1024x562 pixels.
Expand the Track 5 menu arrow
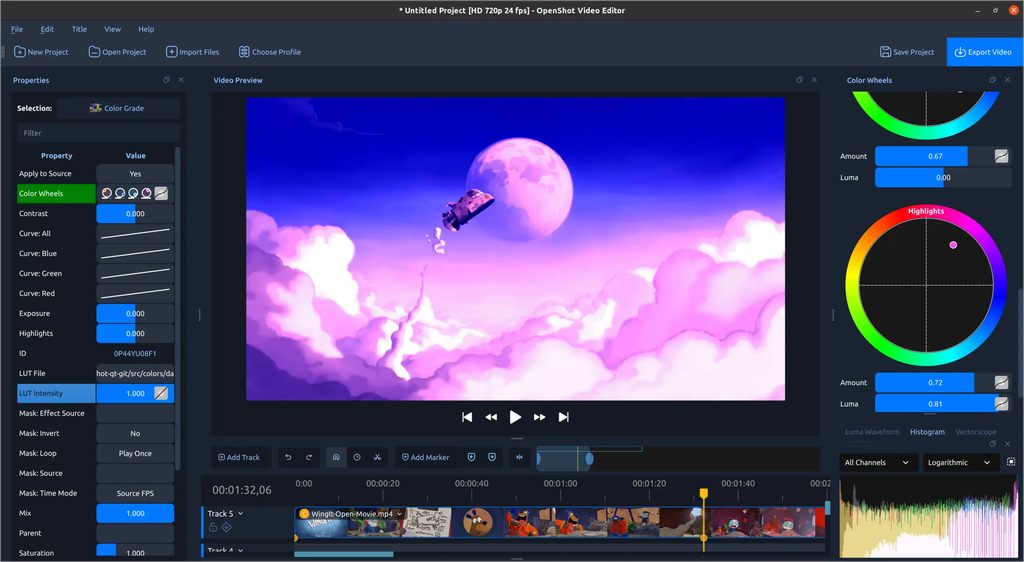tap(240, 514)
